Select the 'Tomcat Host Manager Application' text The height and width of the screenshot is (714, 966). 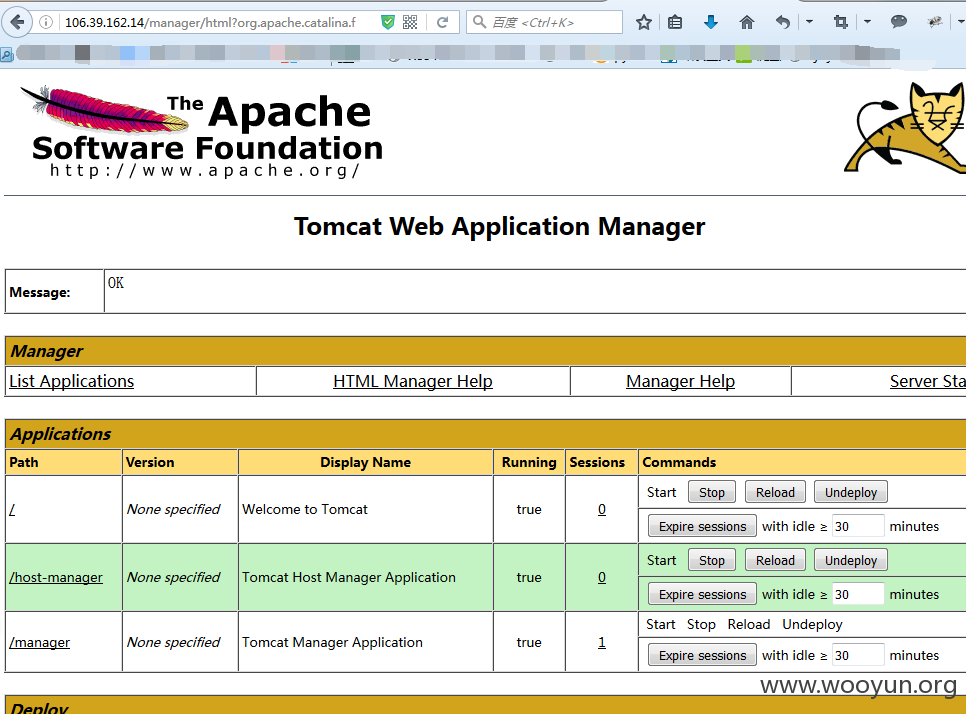(349, 577)
